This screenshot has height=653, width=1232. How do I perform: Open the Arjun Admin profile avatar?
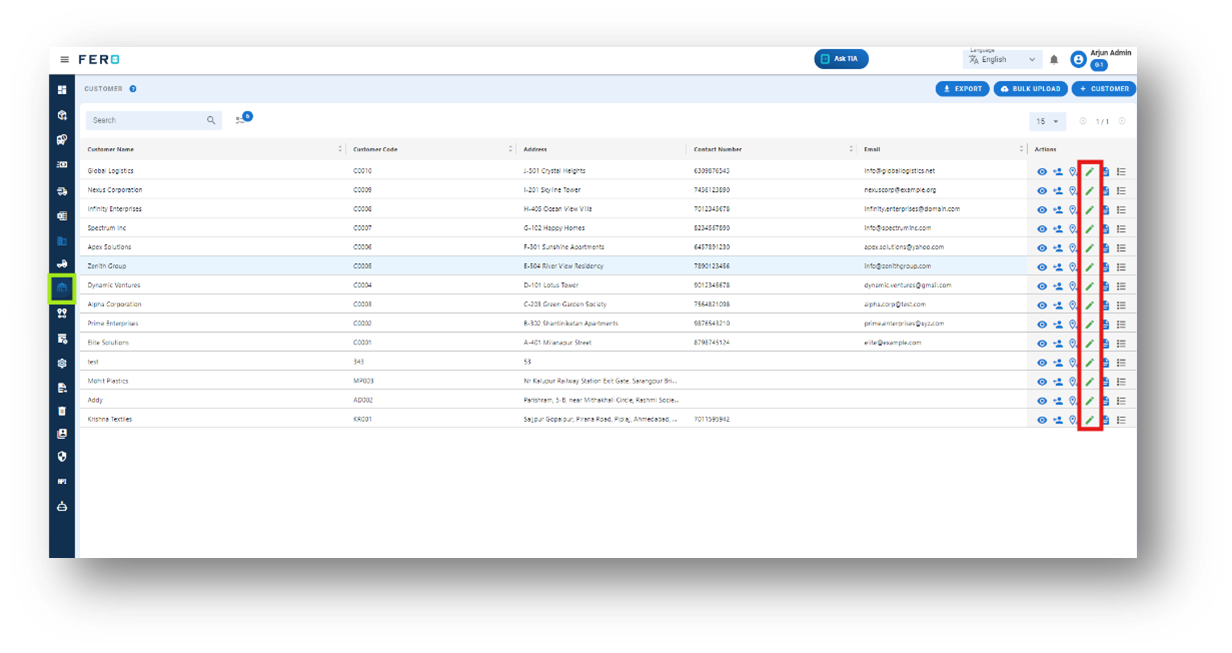point(1078,59)
